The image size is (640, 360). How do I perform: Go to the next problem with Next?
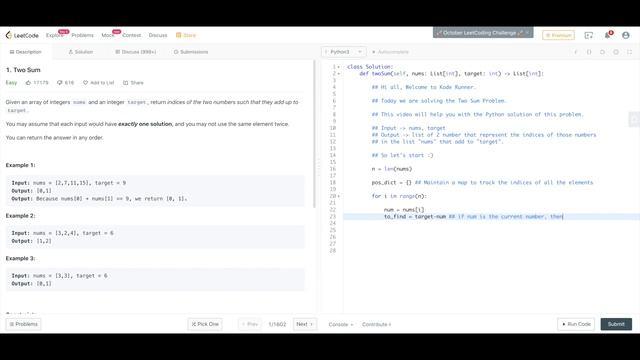click(x=304, y=324)
